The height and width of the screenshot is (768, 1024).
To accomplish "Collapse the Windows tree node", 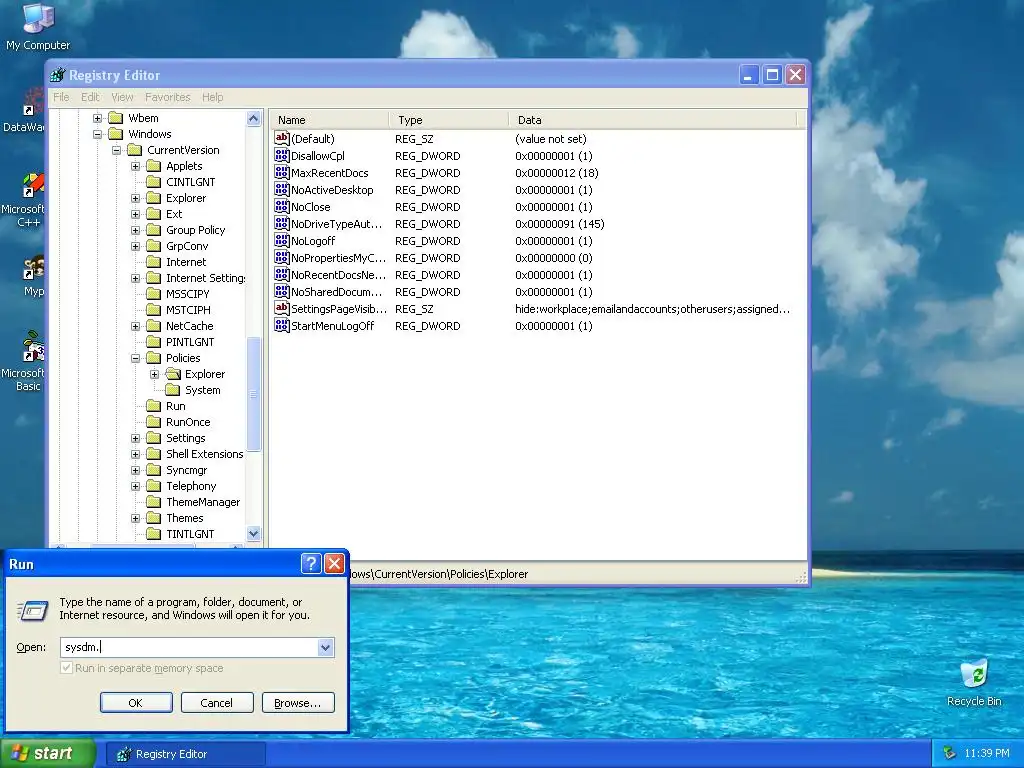I will click(97, 134).
